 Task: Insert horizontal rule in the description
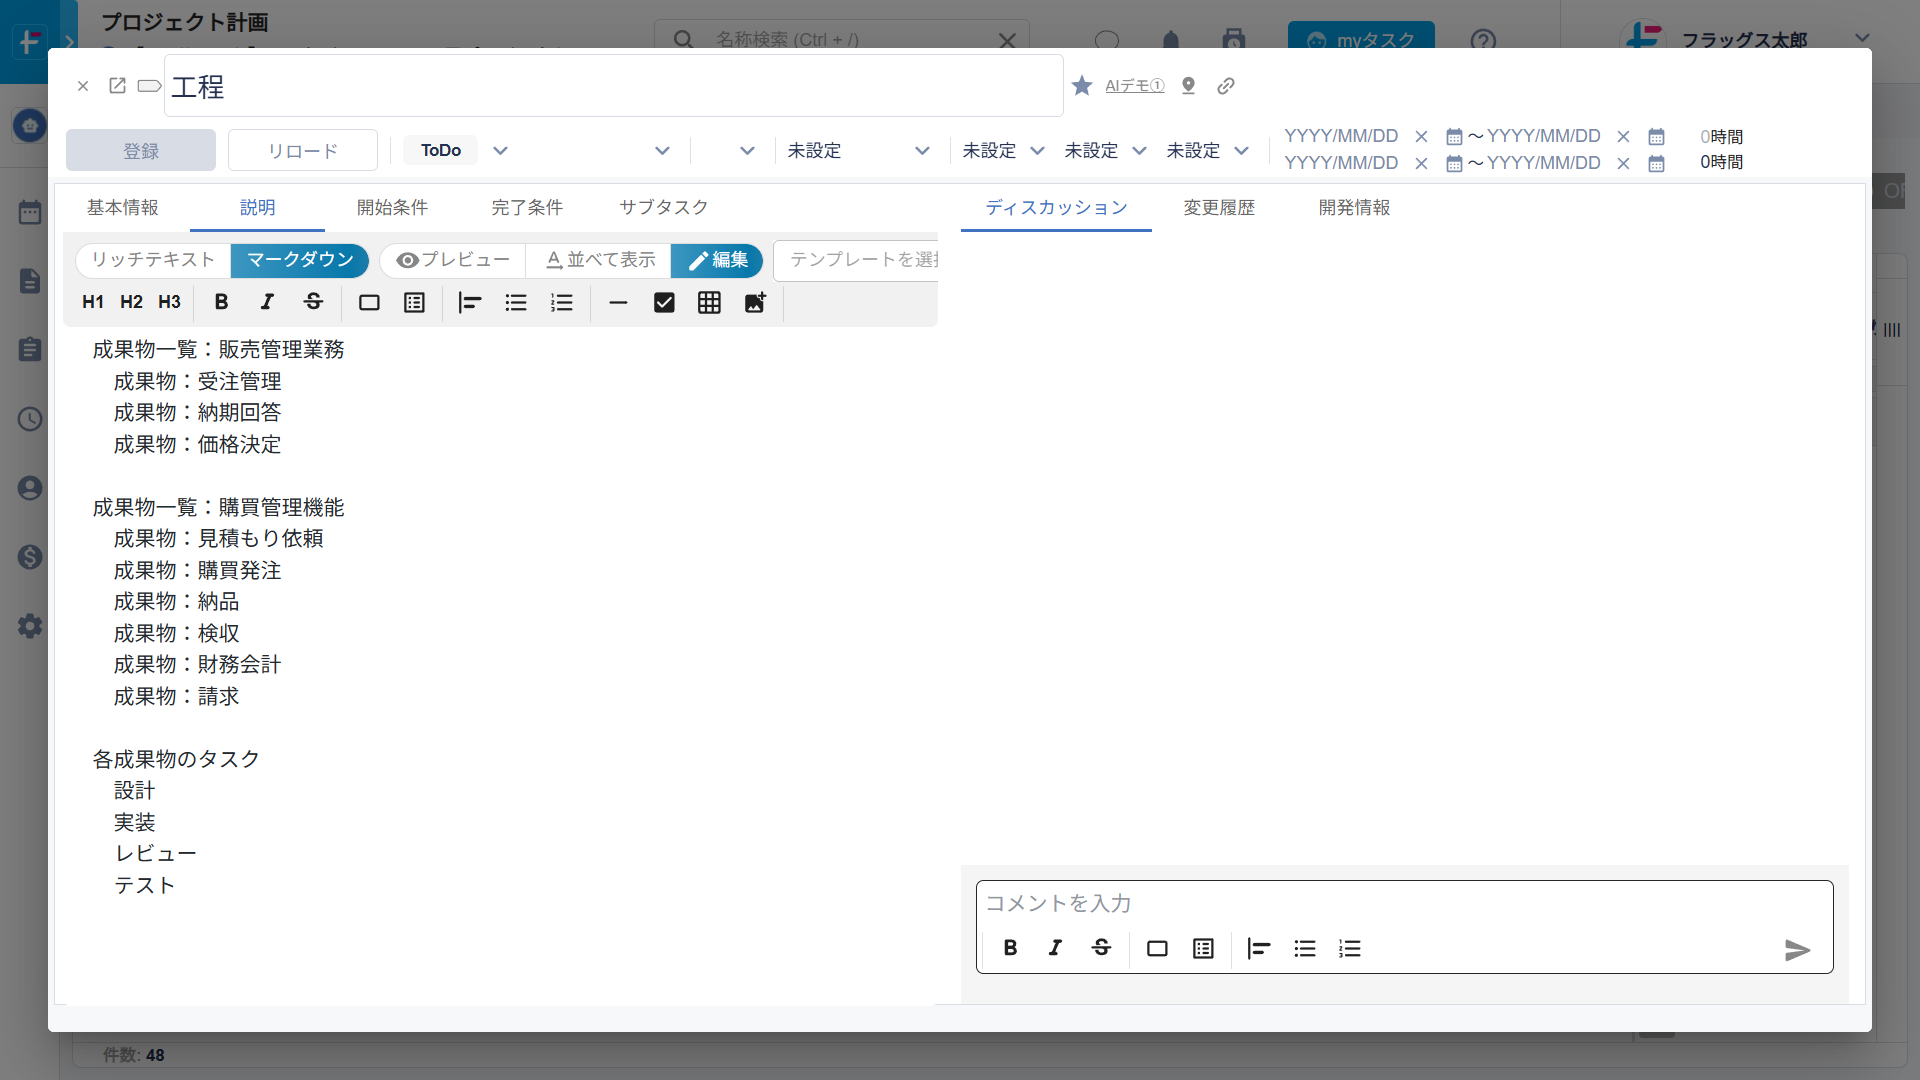(618, 302)
